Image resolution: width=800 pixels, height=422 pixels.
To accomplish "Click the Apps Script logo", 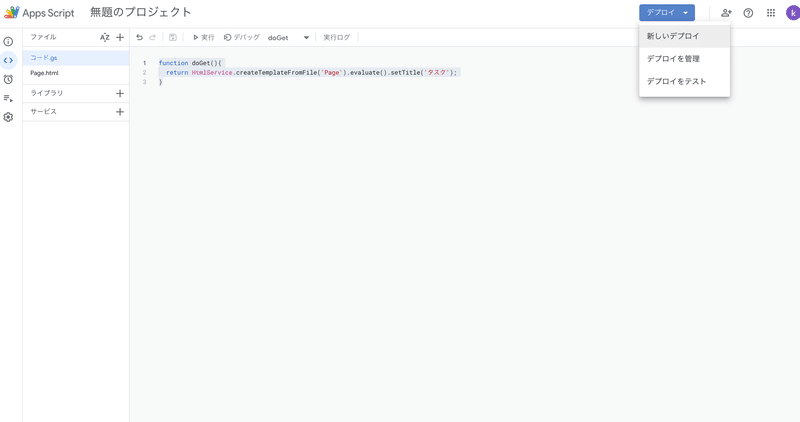I will point(39,13).
